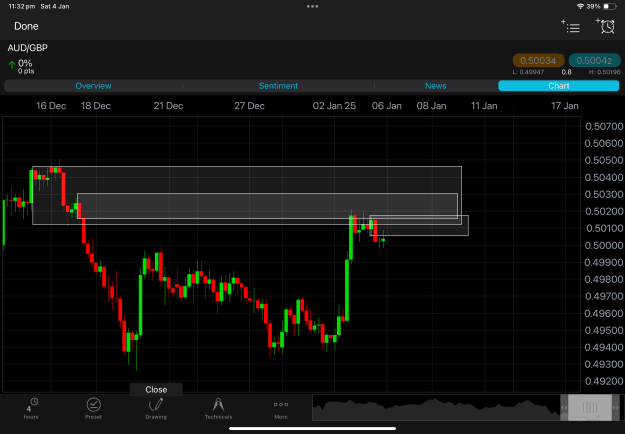Viewport: 625px width, 434px height.
Task: Click the 11:32 pm clock in status bar
Action: [x=22, y=6]
